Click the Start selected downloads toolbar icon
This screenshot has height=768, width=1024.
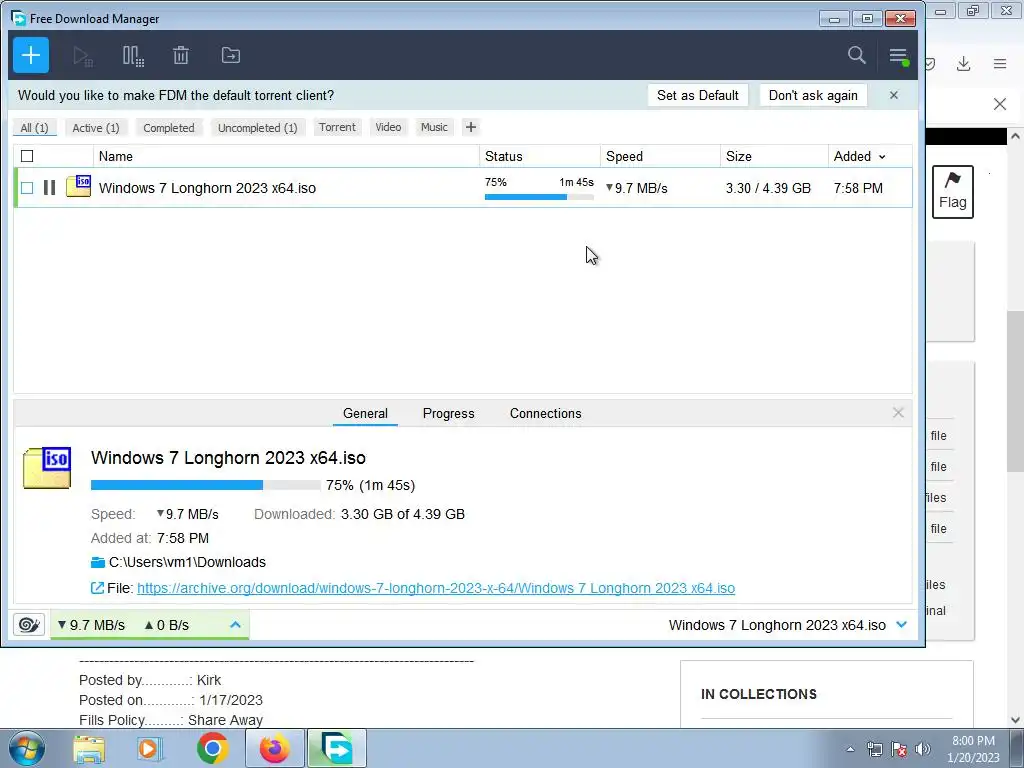click(x=83, y=56)
